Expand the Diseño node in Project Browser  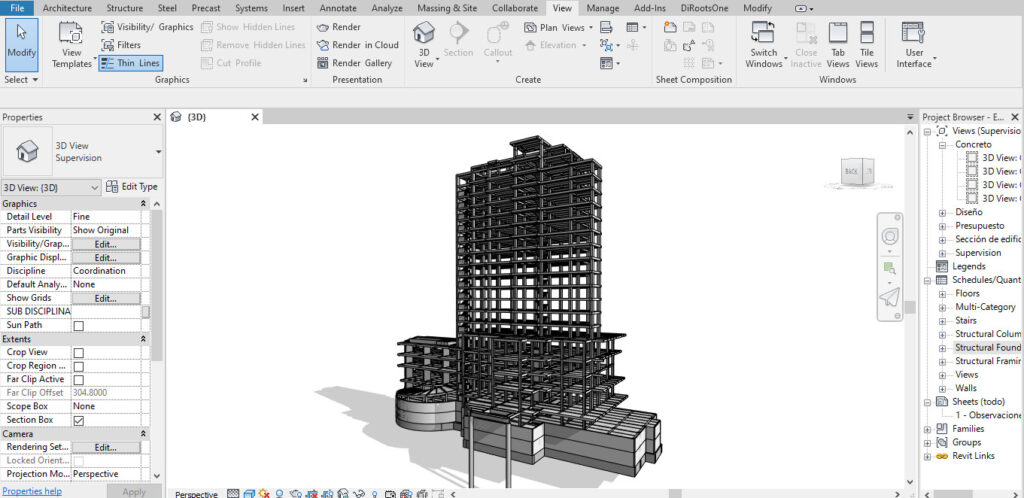point(942,212)
